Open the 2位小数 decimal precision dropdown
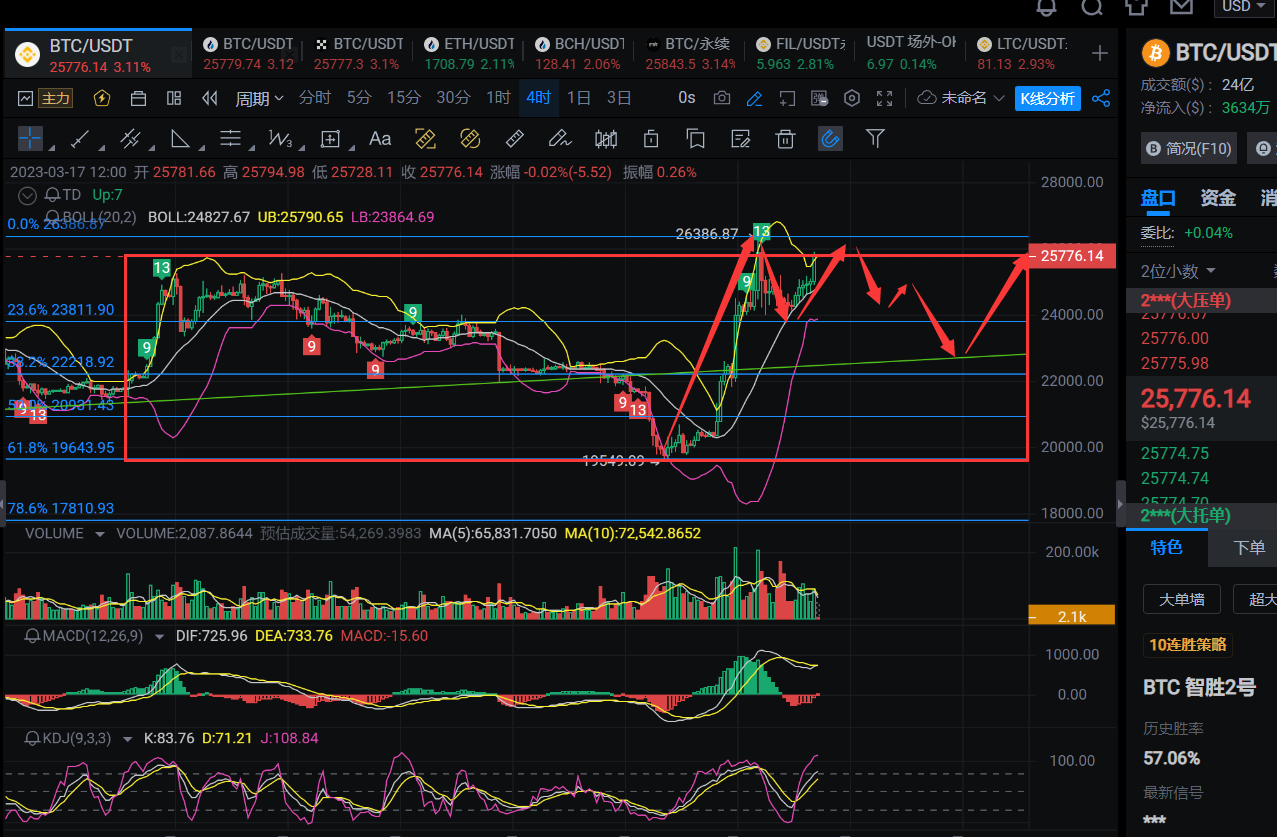The height and width of the screenshot is (837, 1277). click(1178, 271)
